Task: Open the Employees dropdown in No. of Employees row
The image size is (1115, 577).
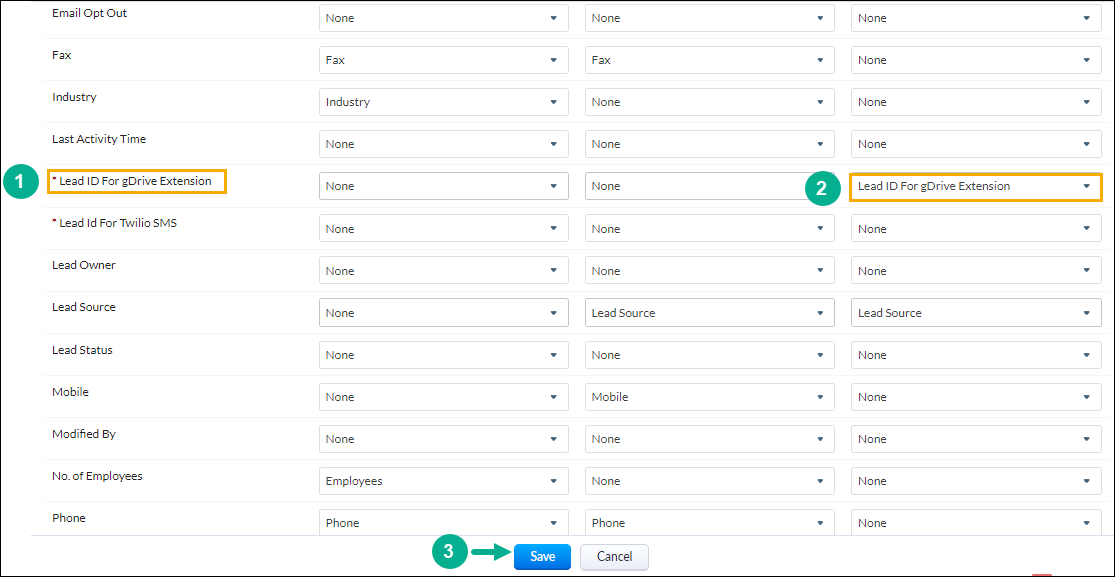Action: tap(444, 481)
